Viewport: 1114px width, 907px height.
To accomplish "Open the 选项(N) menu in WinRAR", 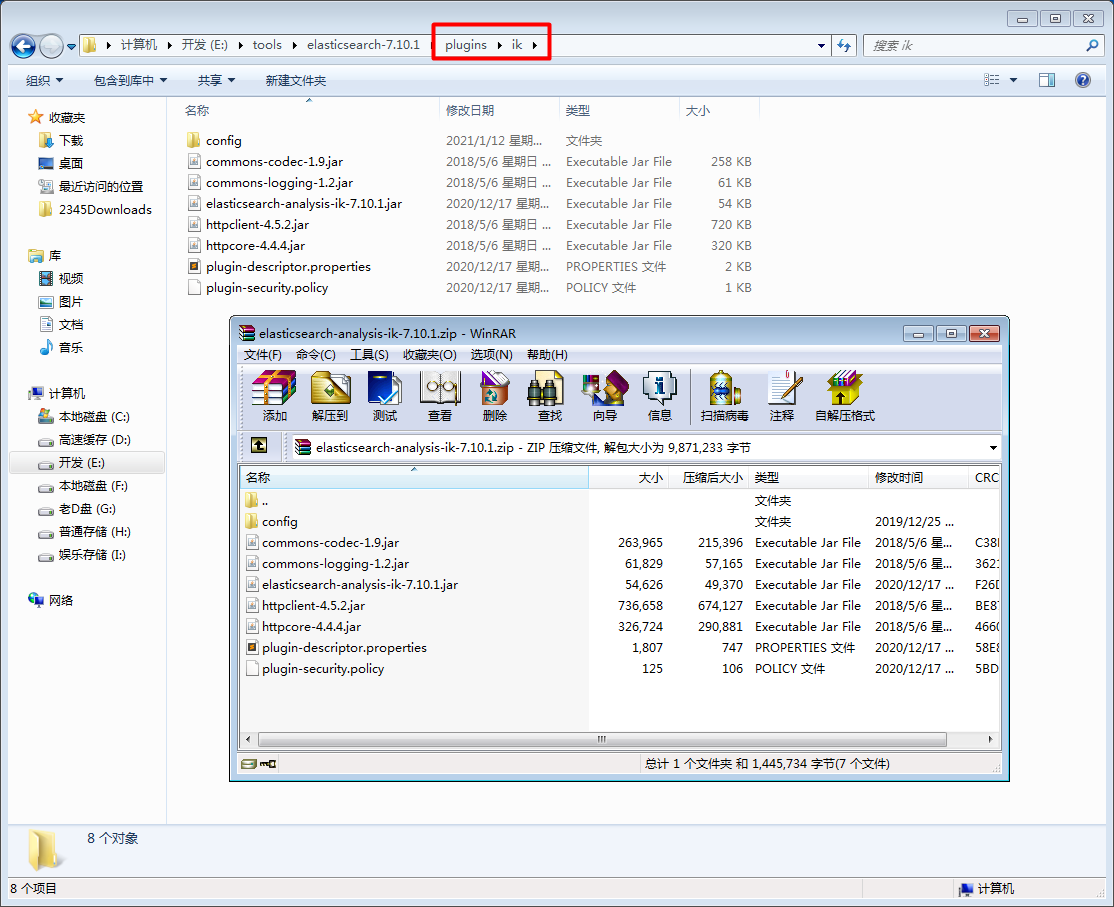I will pyautogui.click(x=492, y=354).
